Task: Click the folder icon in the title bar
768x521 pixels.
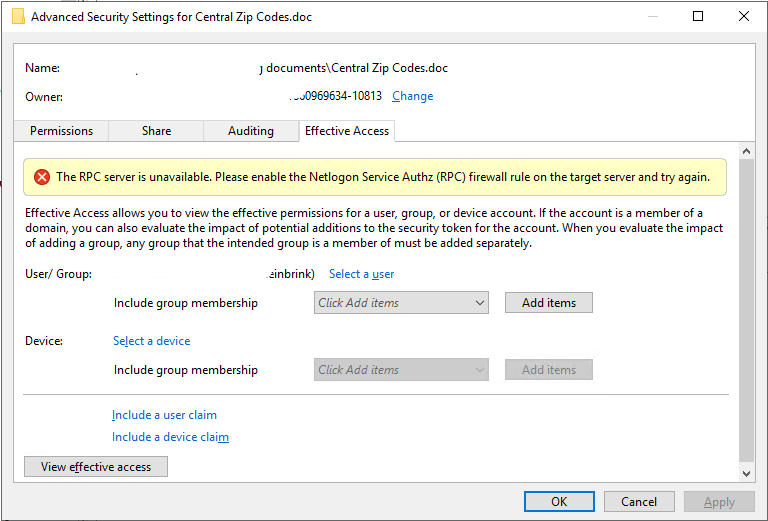Action: [x=18, y=17]
